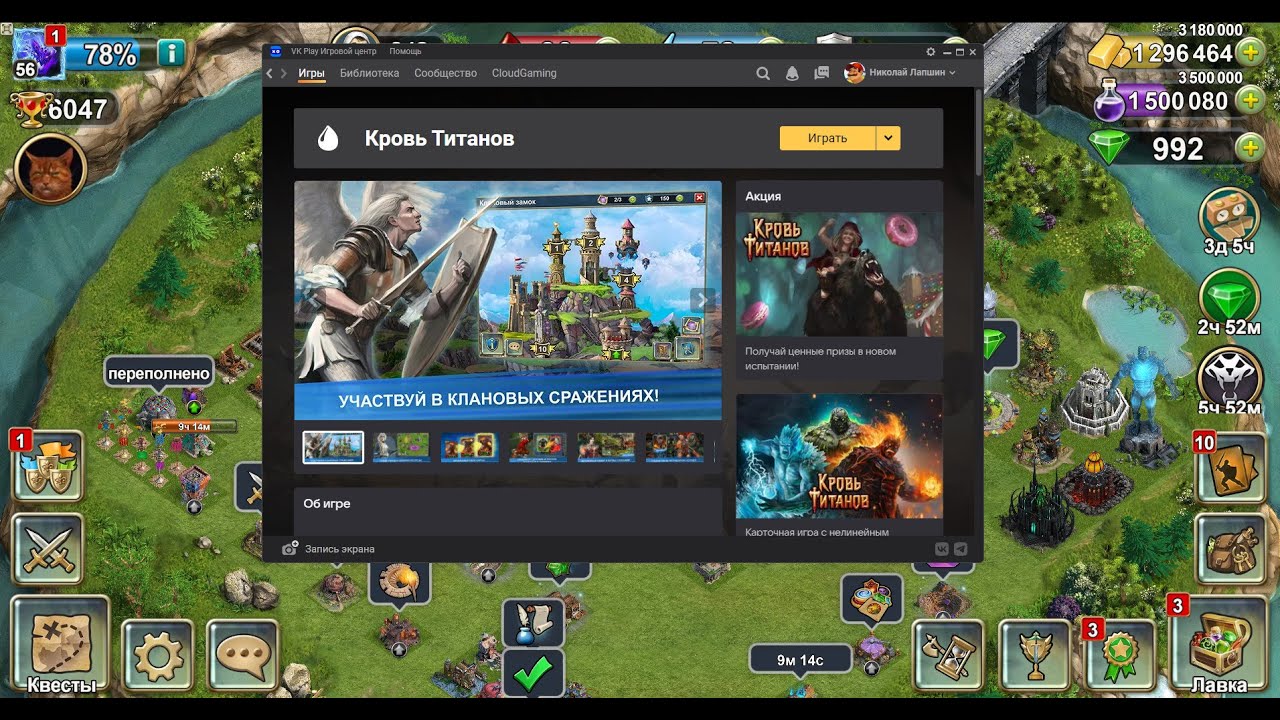
Task: Start Запись экрана screen recording
Action: (x=329, y=549)
